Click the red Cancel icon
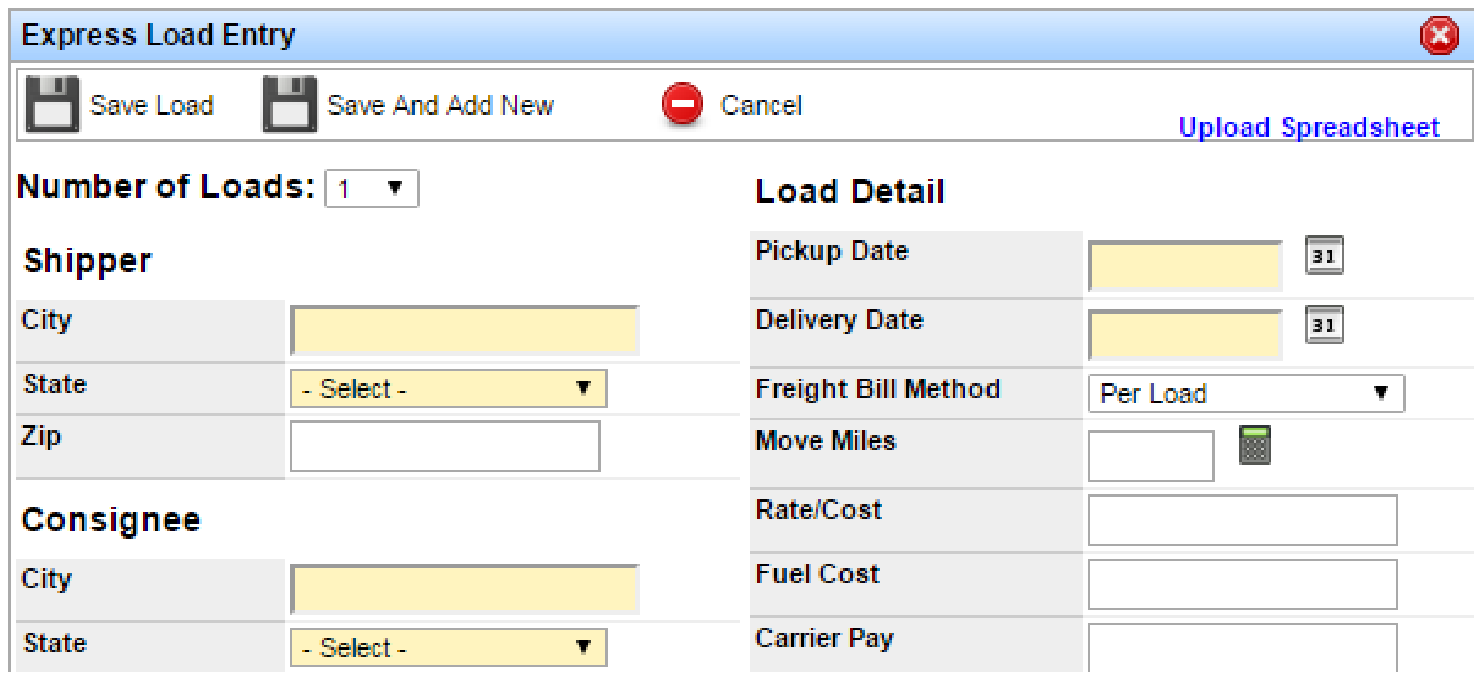 click(x=683, y=105)
